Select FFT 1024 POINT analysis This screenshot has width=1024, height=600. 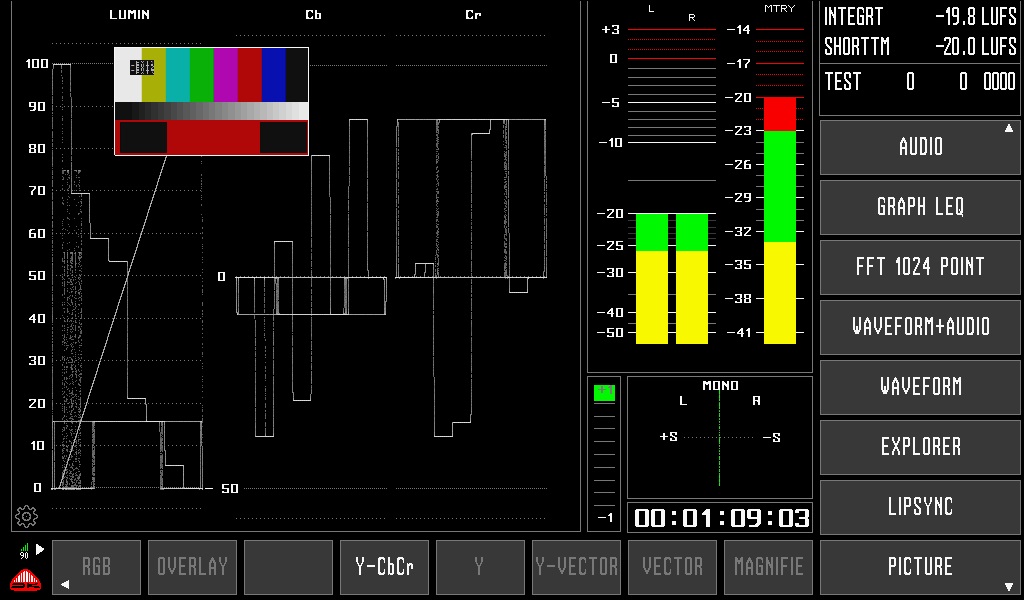point(919,267)
